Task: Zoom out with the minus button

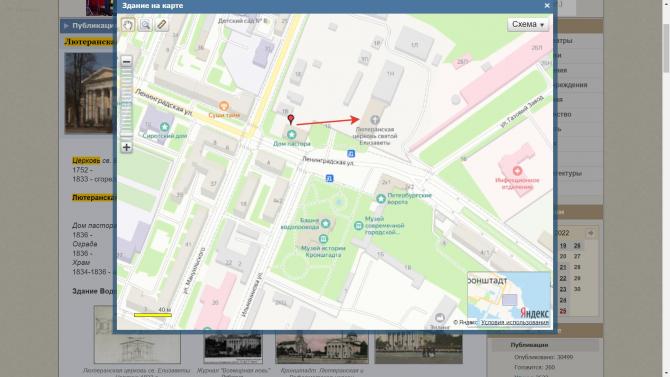Action: click(126, 61)
